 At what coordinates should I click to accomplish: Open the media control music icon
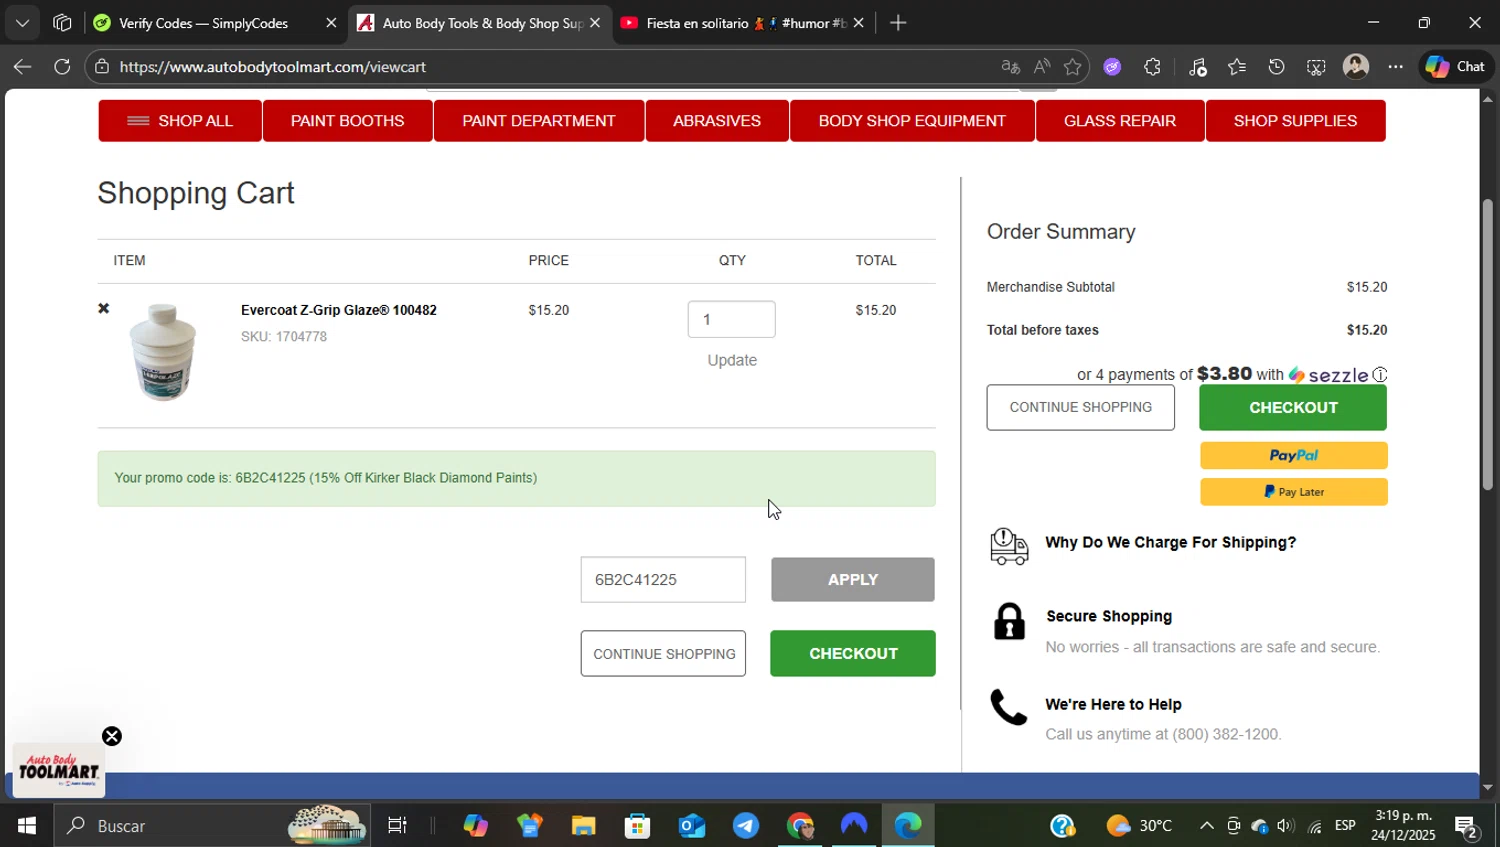[1197, 67]
